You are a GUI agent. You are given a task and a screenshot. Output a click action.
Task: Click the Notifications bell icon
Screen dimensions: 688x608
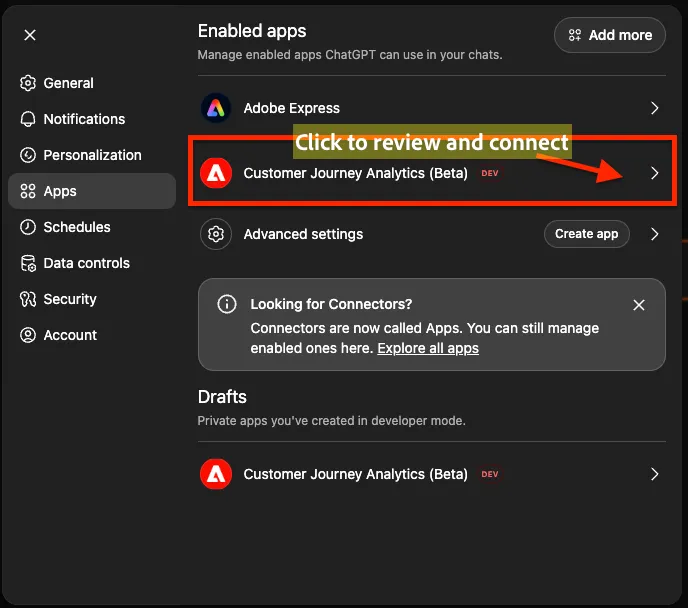pyautogui.click(x=28, y=119)
